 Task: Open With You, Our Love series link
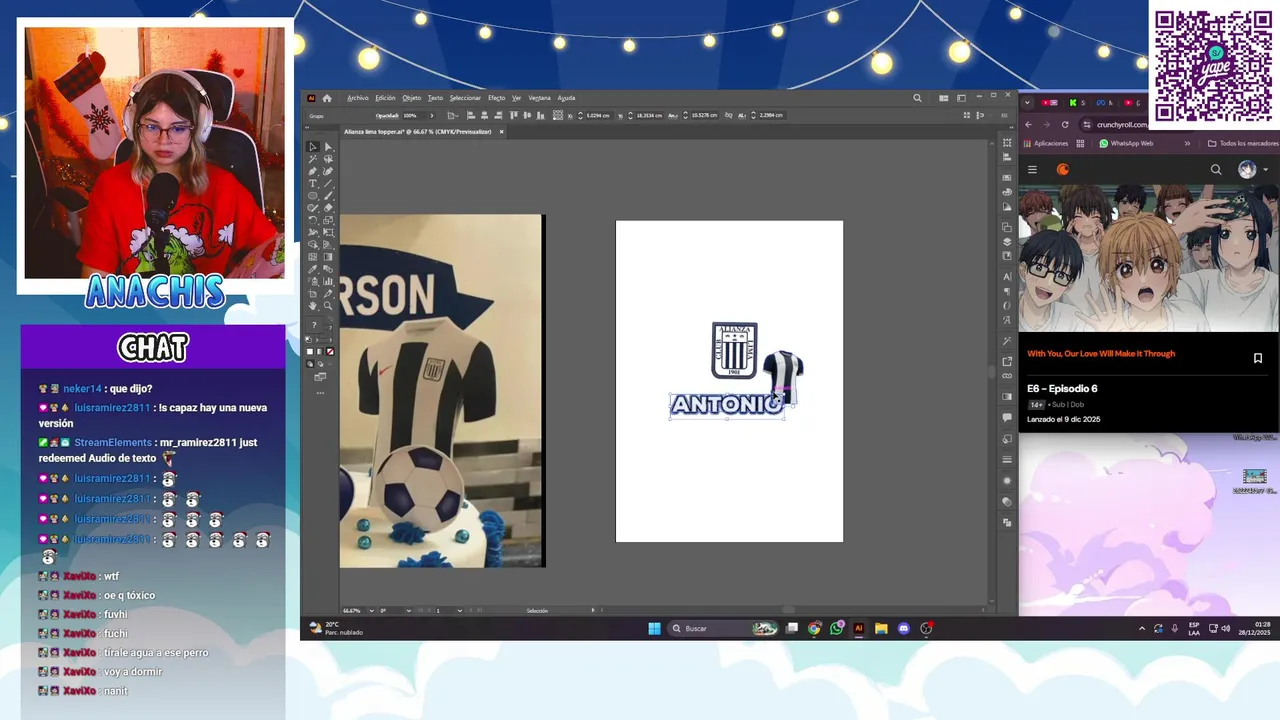[x=1101, y=353]
